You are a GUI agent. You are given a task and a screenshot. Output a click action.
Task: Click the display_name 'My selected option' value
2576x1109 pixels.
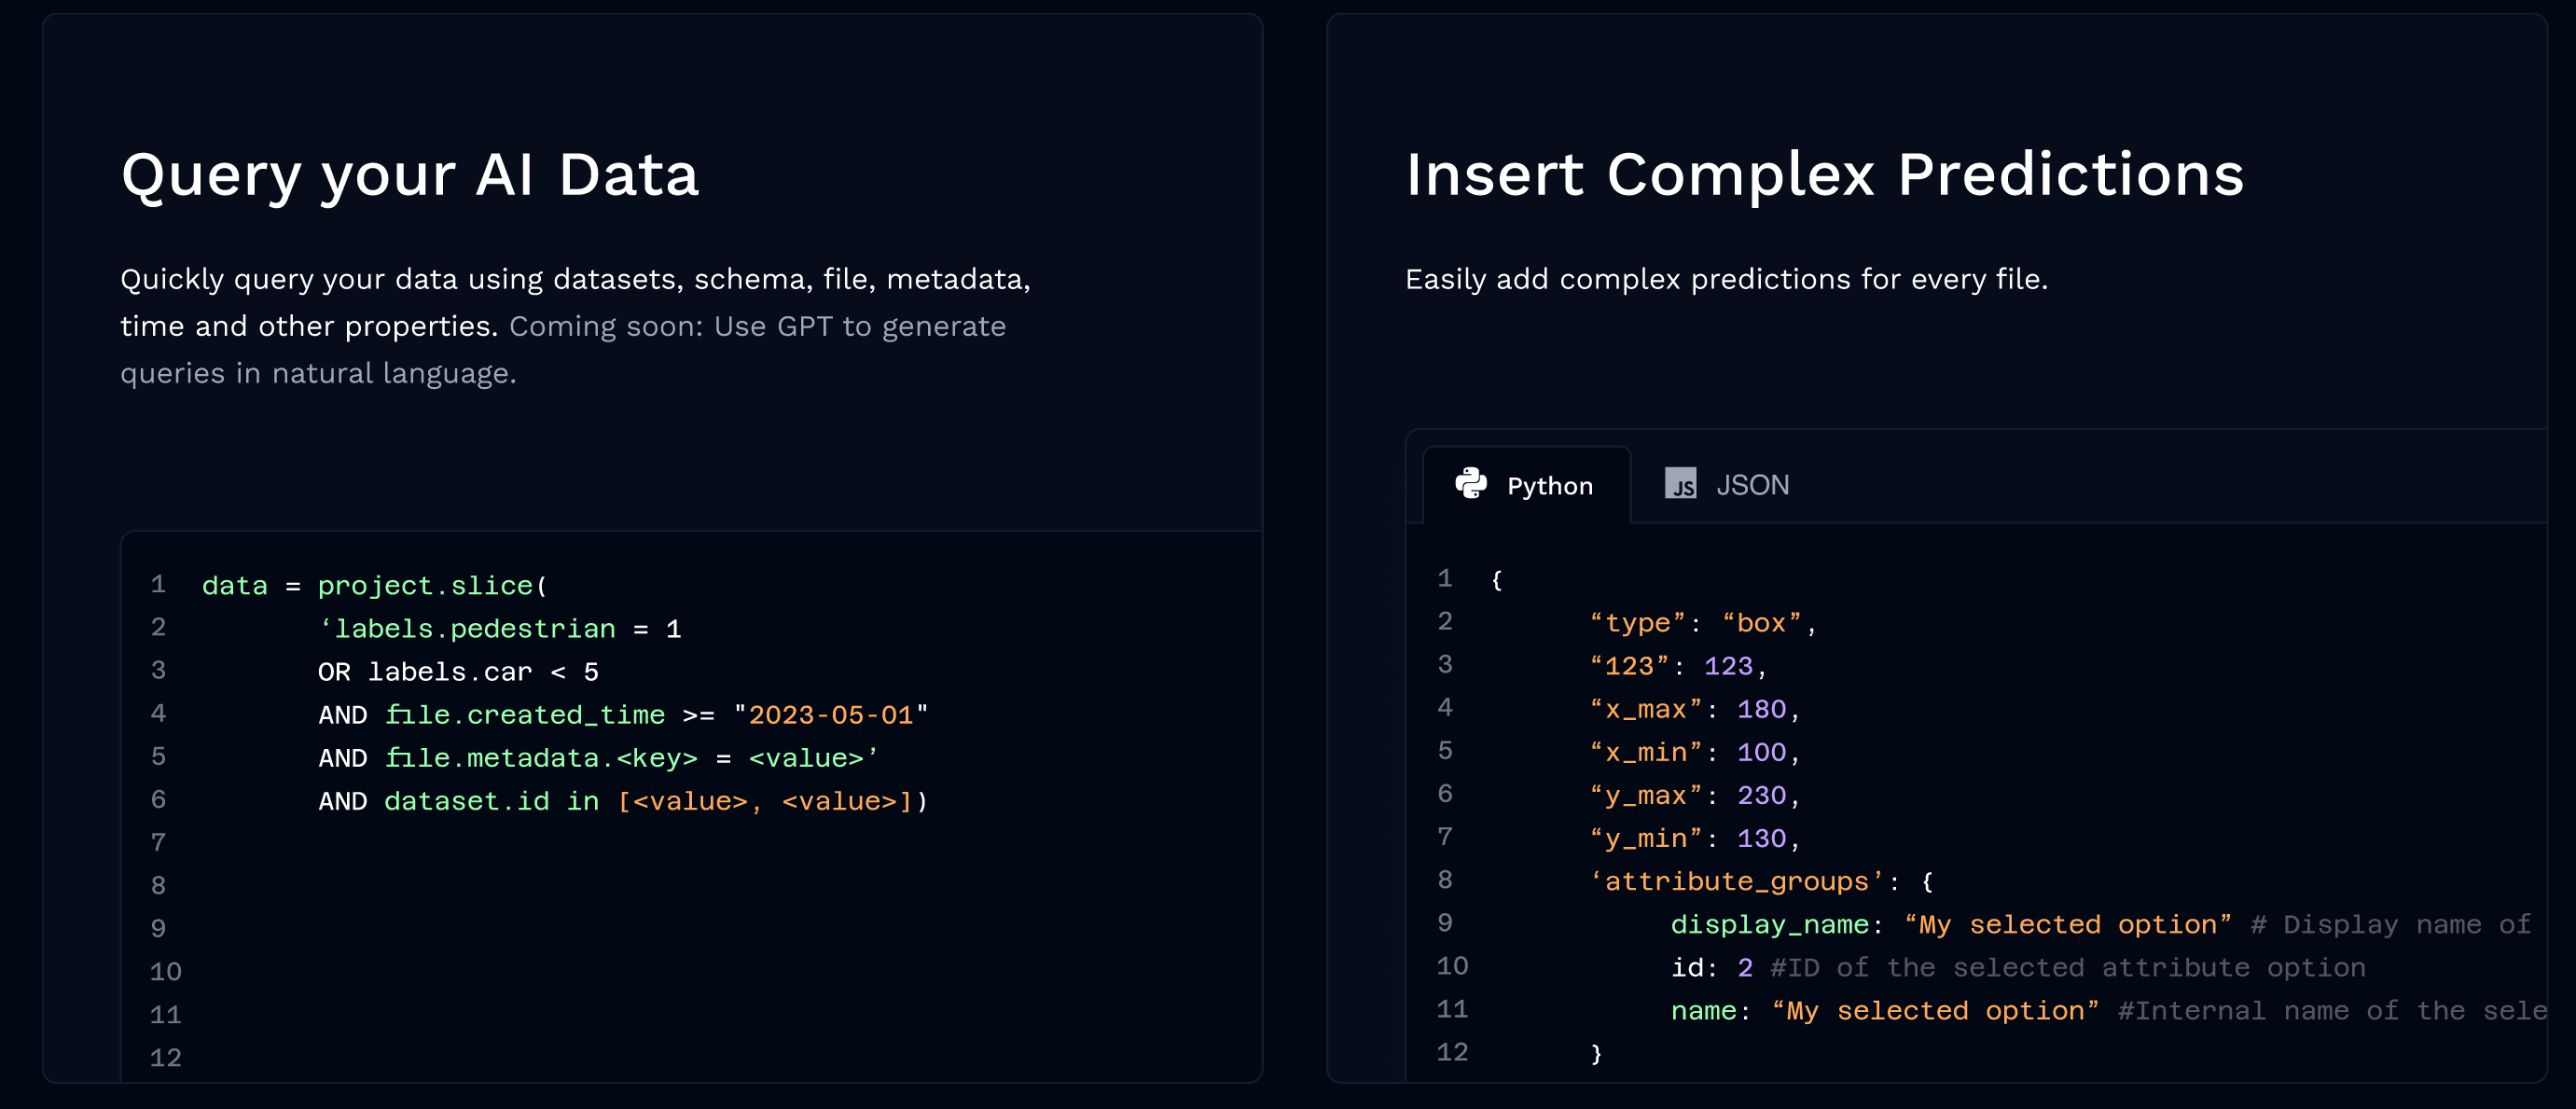tap(2067, 924)
